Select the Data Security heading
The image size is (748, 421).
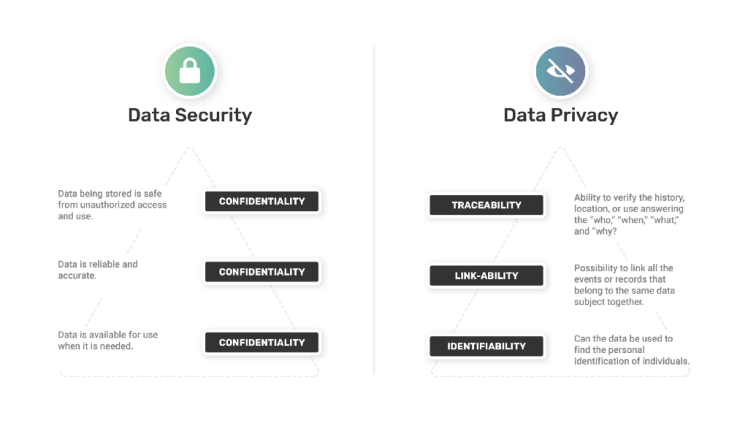coord(190,115)
